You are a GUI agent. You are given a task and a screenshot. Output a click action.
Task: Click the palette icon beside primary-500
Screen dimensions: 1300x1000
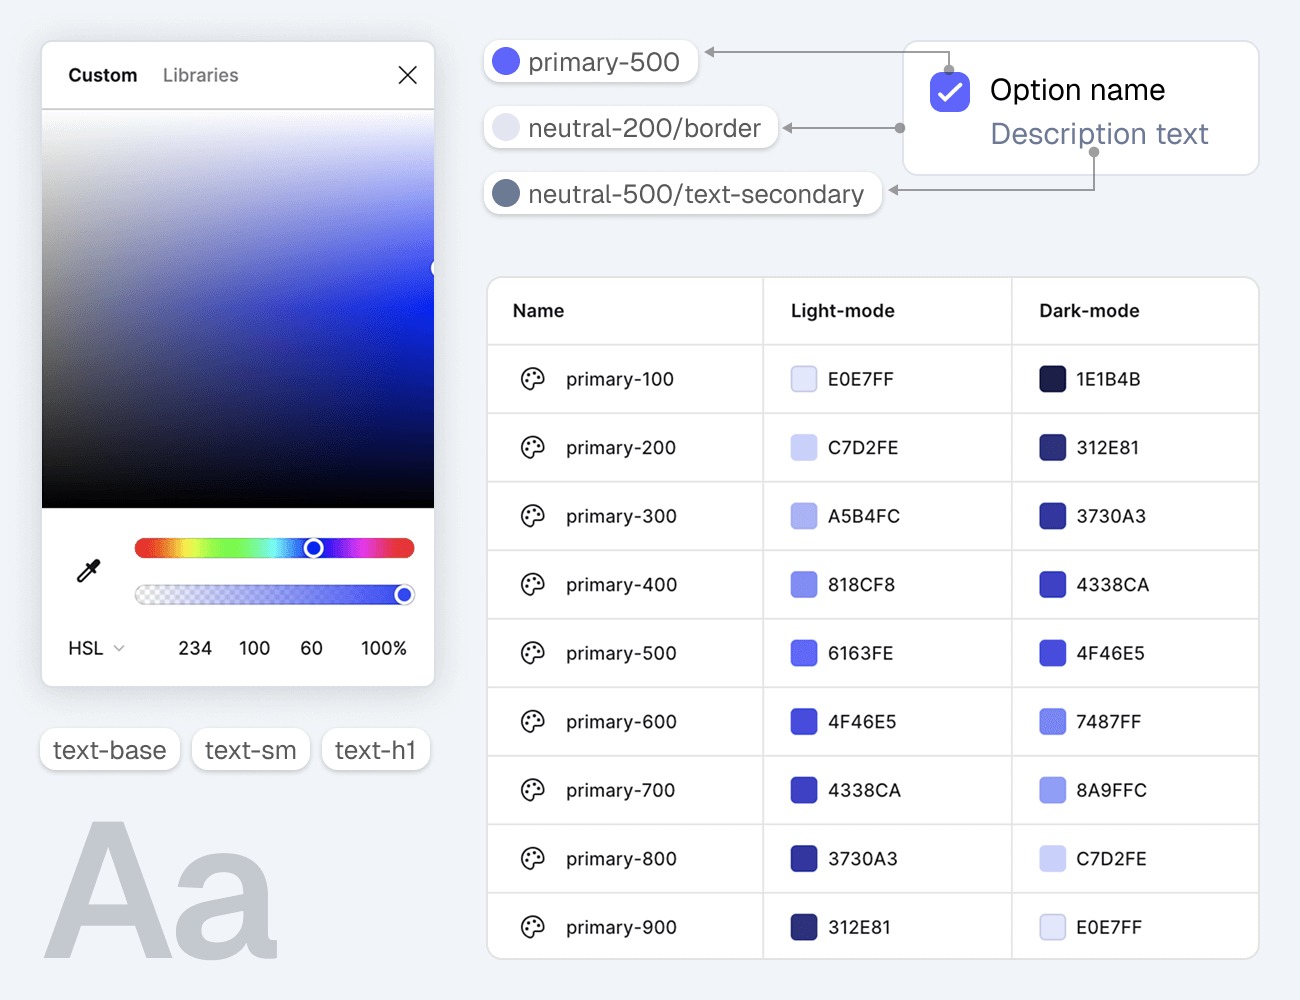(x=532, y=653)
